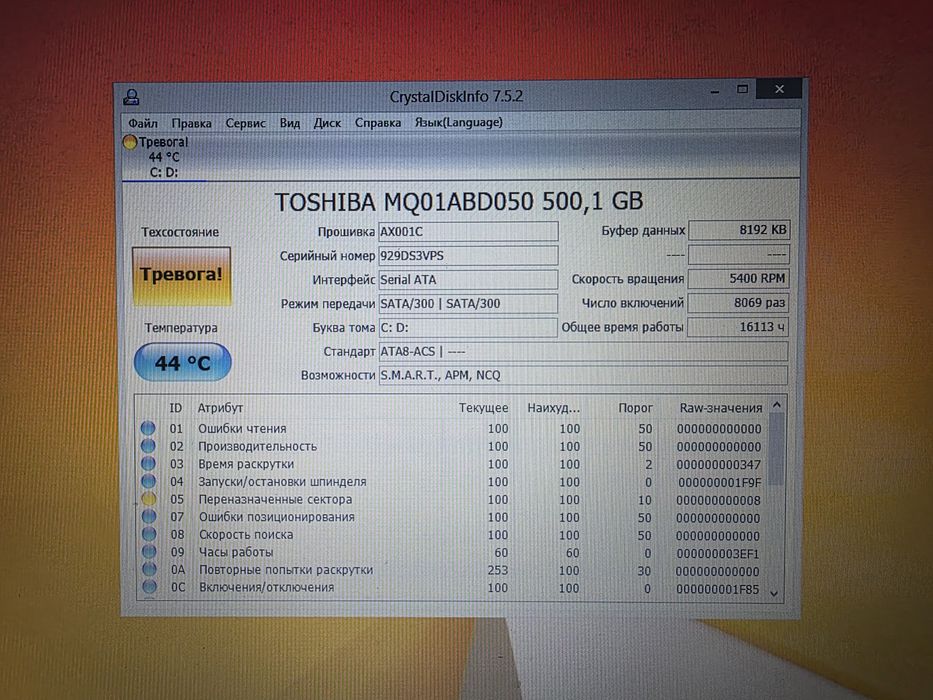
Task: Click the Буква тома field C: D:
Action: pyautogui.click(x=468, y=327)
